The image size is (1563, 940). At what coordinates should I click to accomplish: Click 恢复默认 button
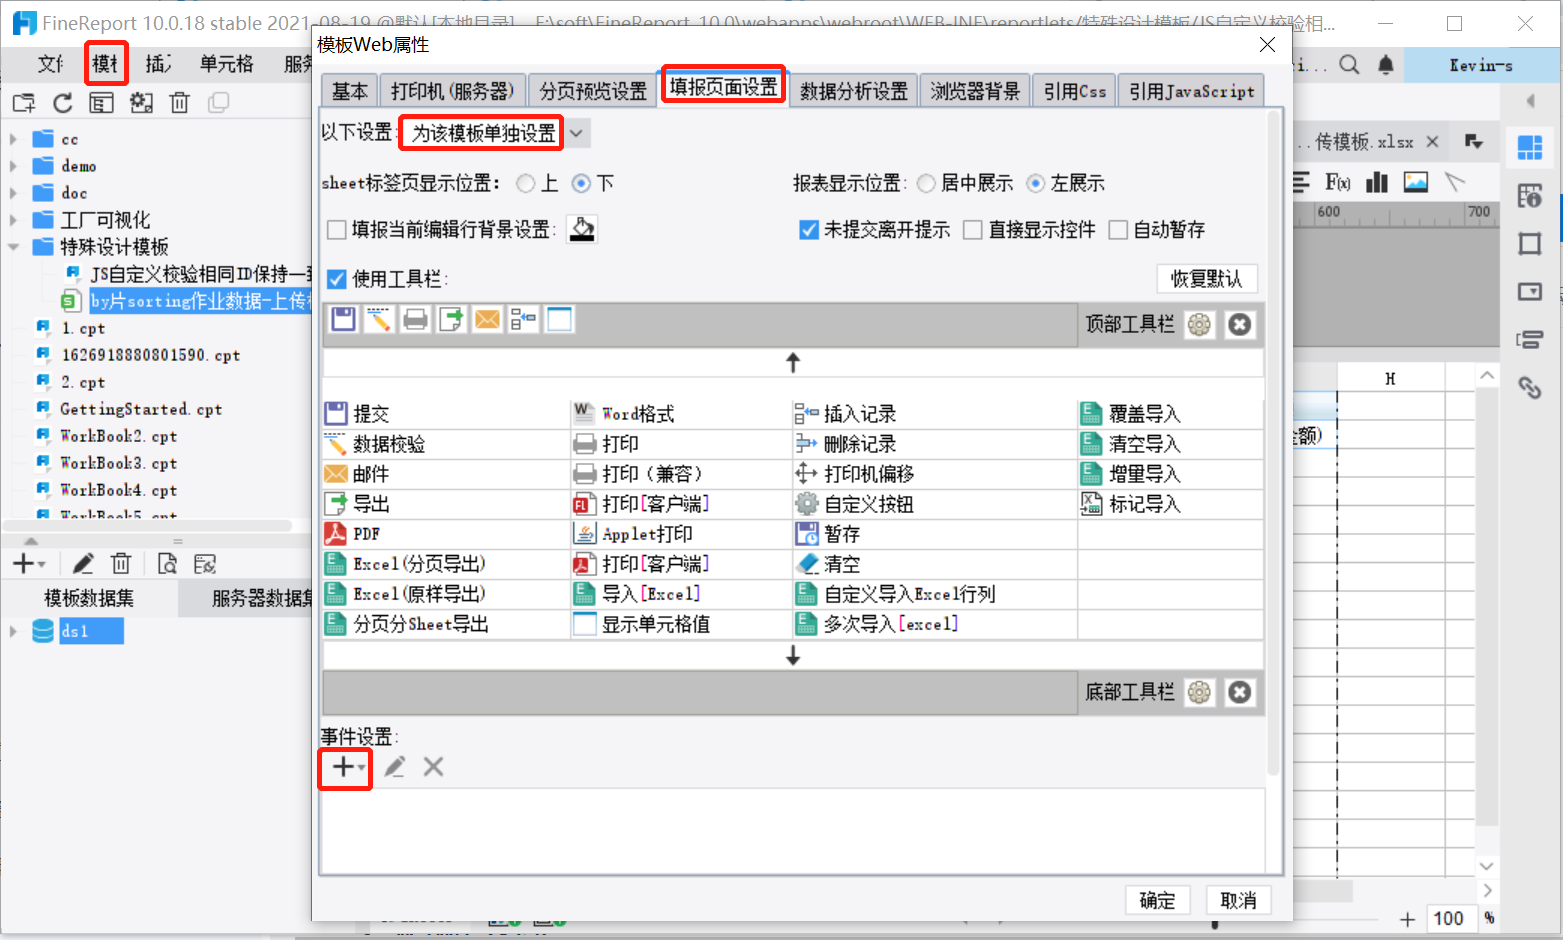coord(1207,279)
